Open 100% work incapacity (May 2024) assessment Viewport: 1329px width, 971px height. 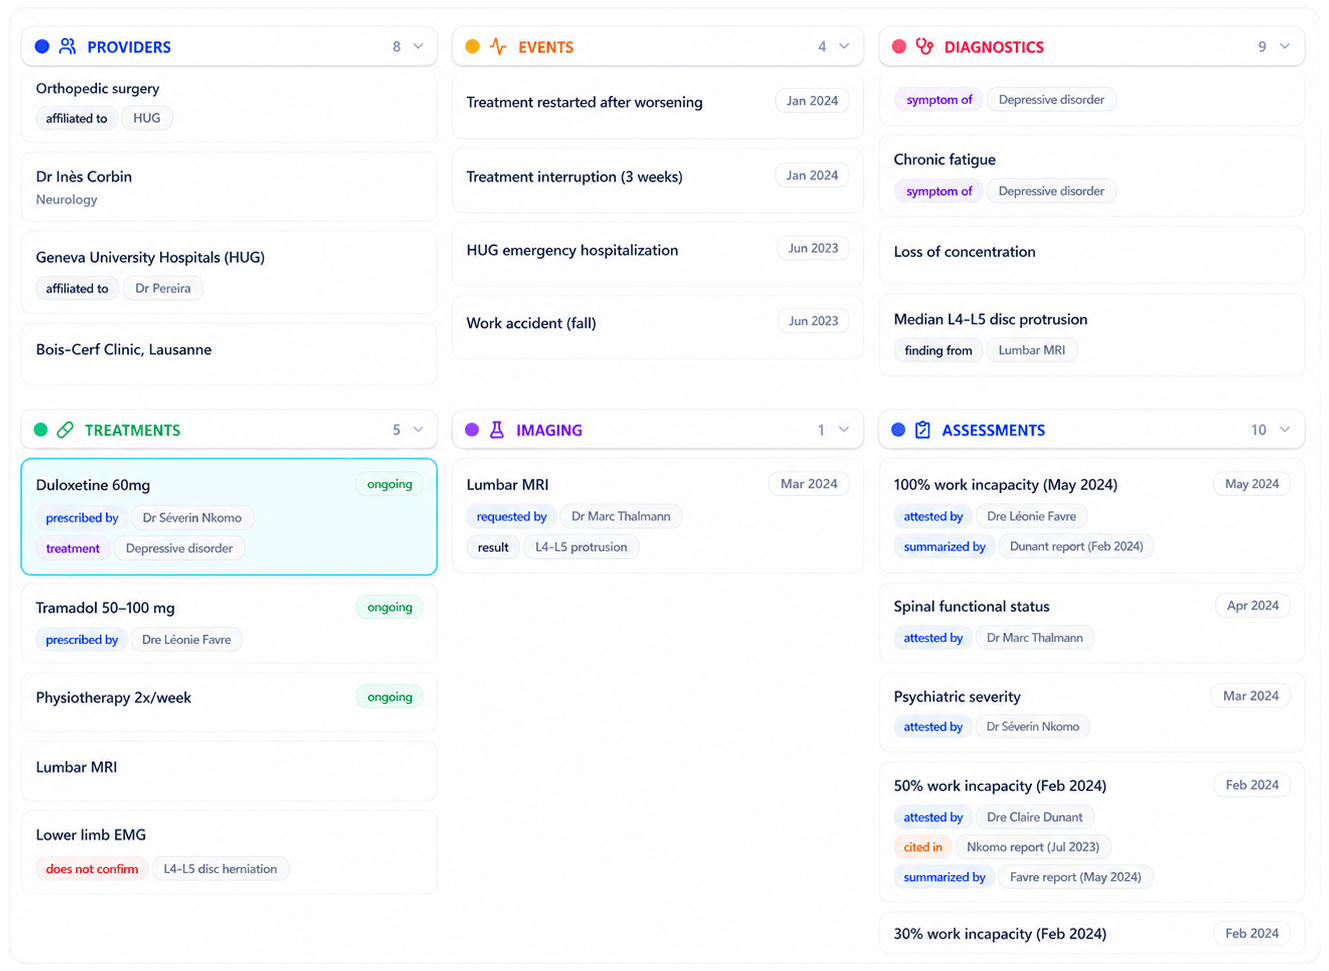click(1092, 516)
